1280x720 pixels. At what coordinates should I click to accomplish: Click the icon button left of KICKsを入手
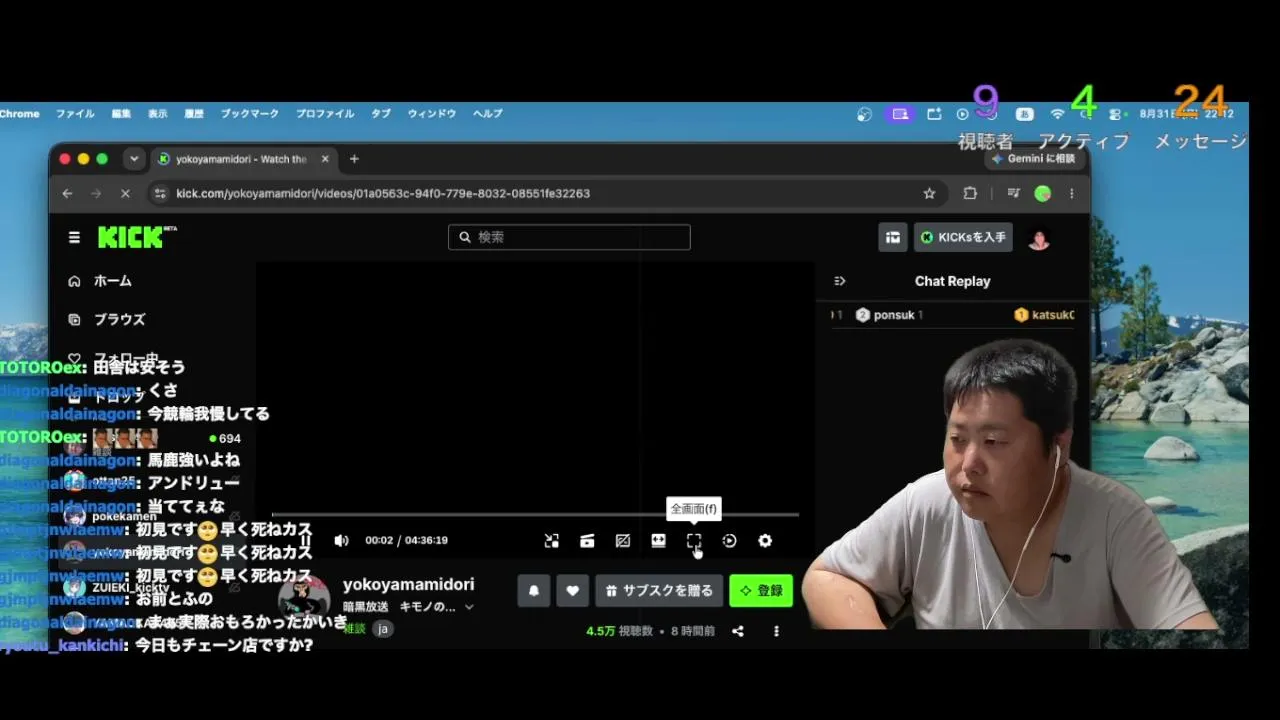click(x=893, y=237)
